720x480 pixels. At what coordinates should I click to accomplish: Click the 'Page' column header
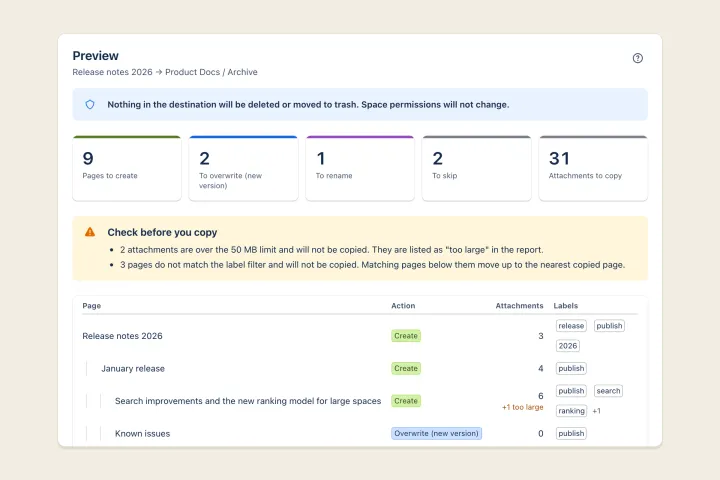pyautogui.click(x=92, y=306)
